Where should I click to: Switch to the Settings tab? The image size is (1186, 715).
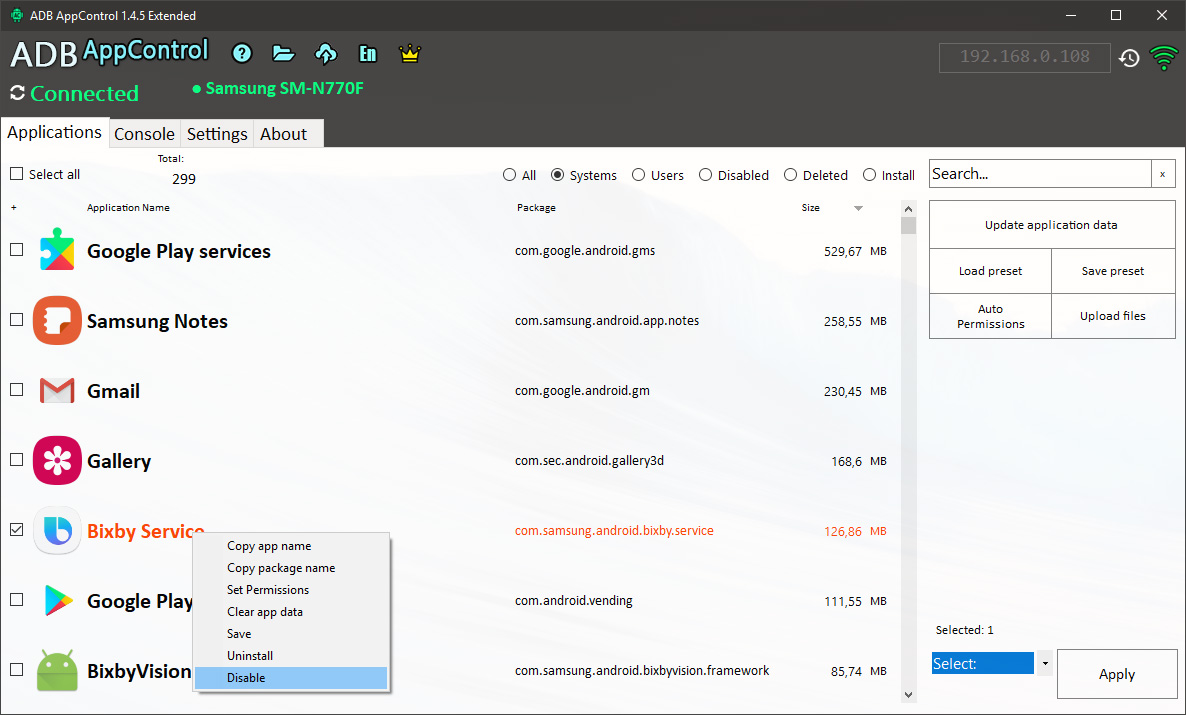[217, 134]
